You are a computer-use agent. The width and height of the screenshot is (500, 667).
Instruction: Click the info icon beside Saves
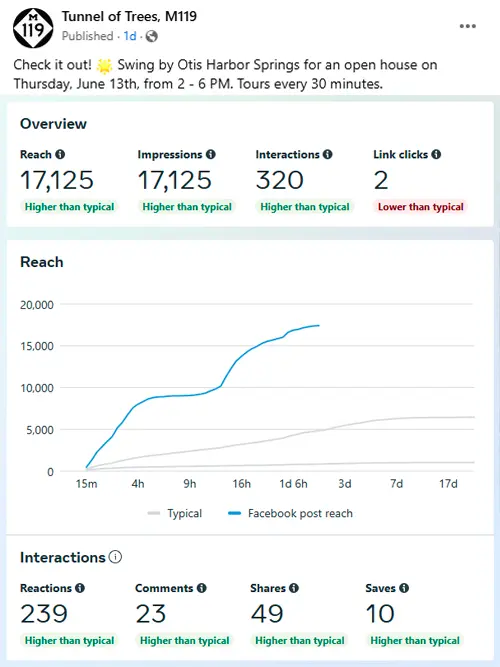[404, 588]
